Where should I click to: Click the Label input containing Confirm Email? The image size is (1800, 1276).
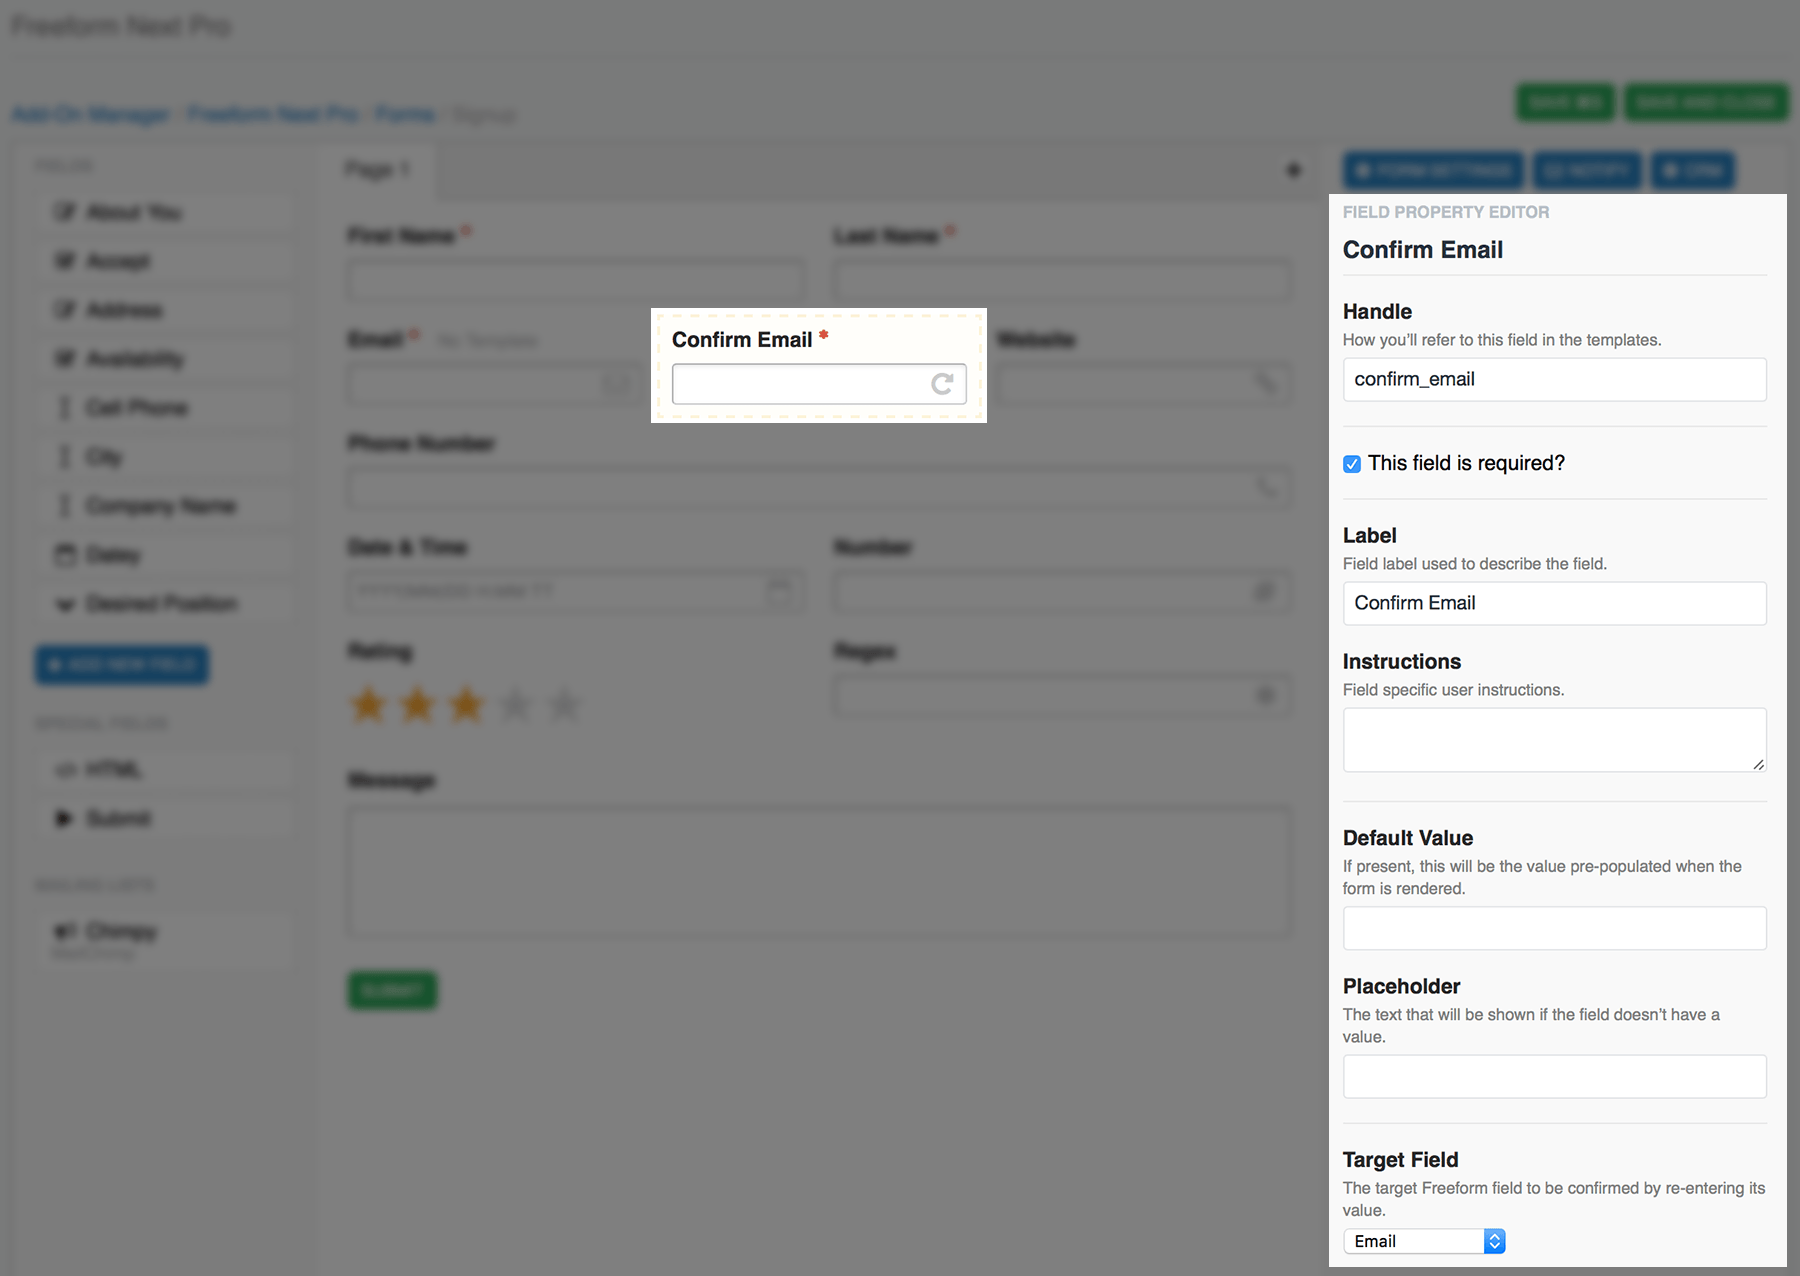1554,604
